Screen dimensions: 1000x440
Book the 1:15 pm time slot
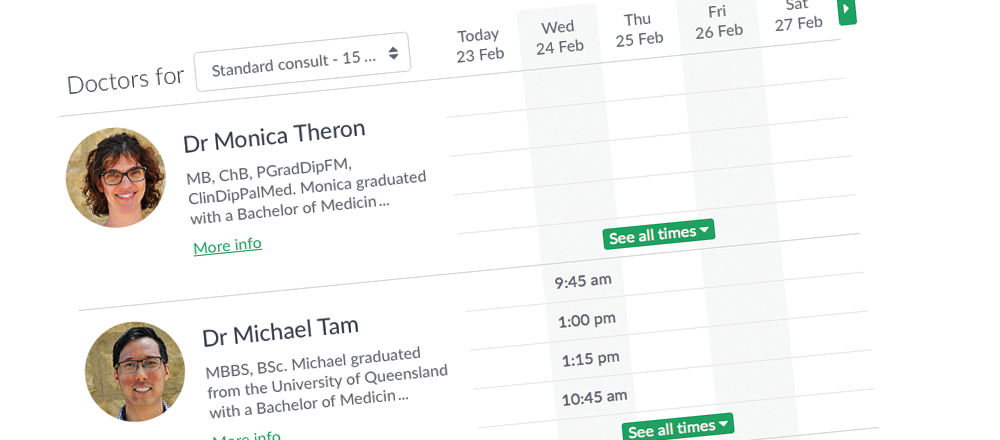click(x=591, y=360)
